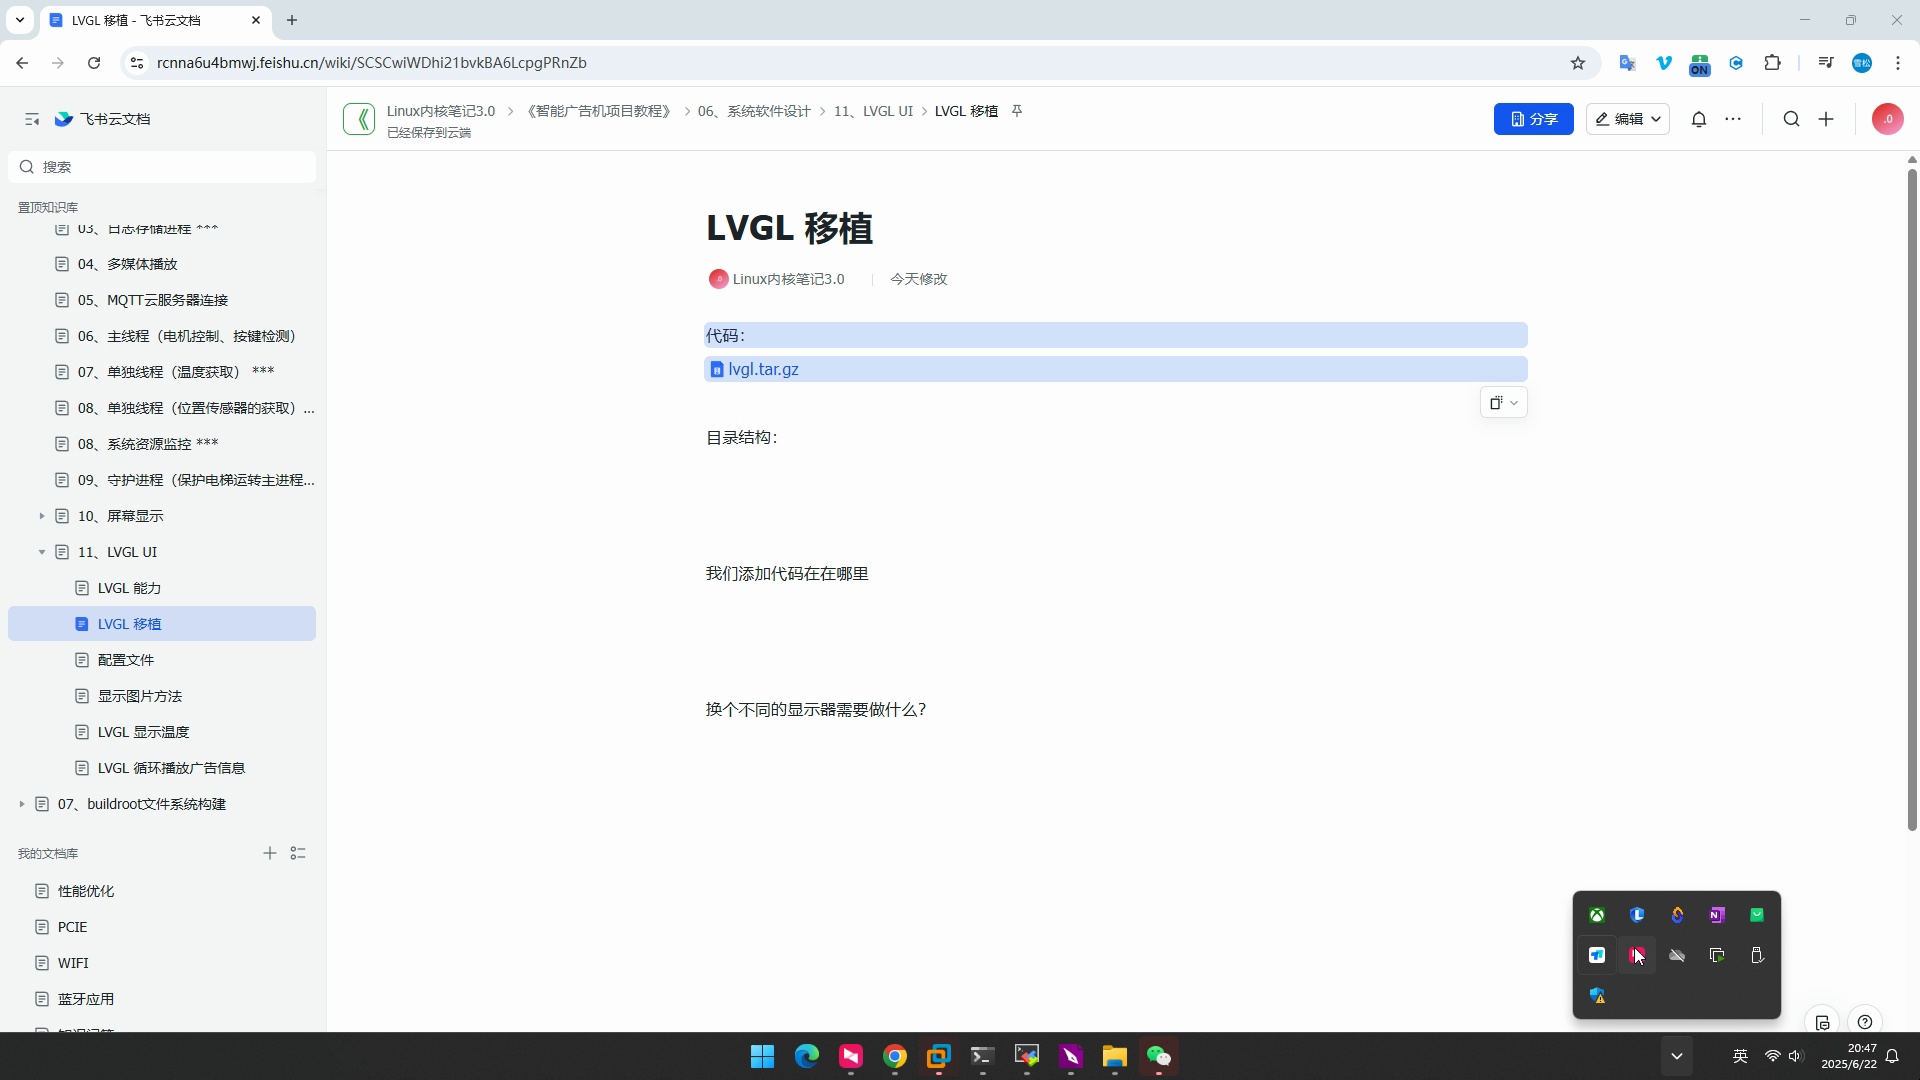Collapse the 11、LVGL UI tree node
The image size is (1920, 1080).
click(x=42, y=552)
